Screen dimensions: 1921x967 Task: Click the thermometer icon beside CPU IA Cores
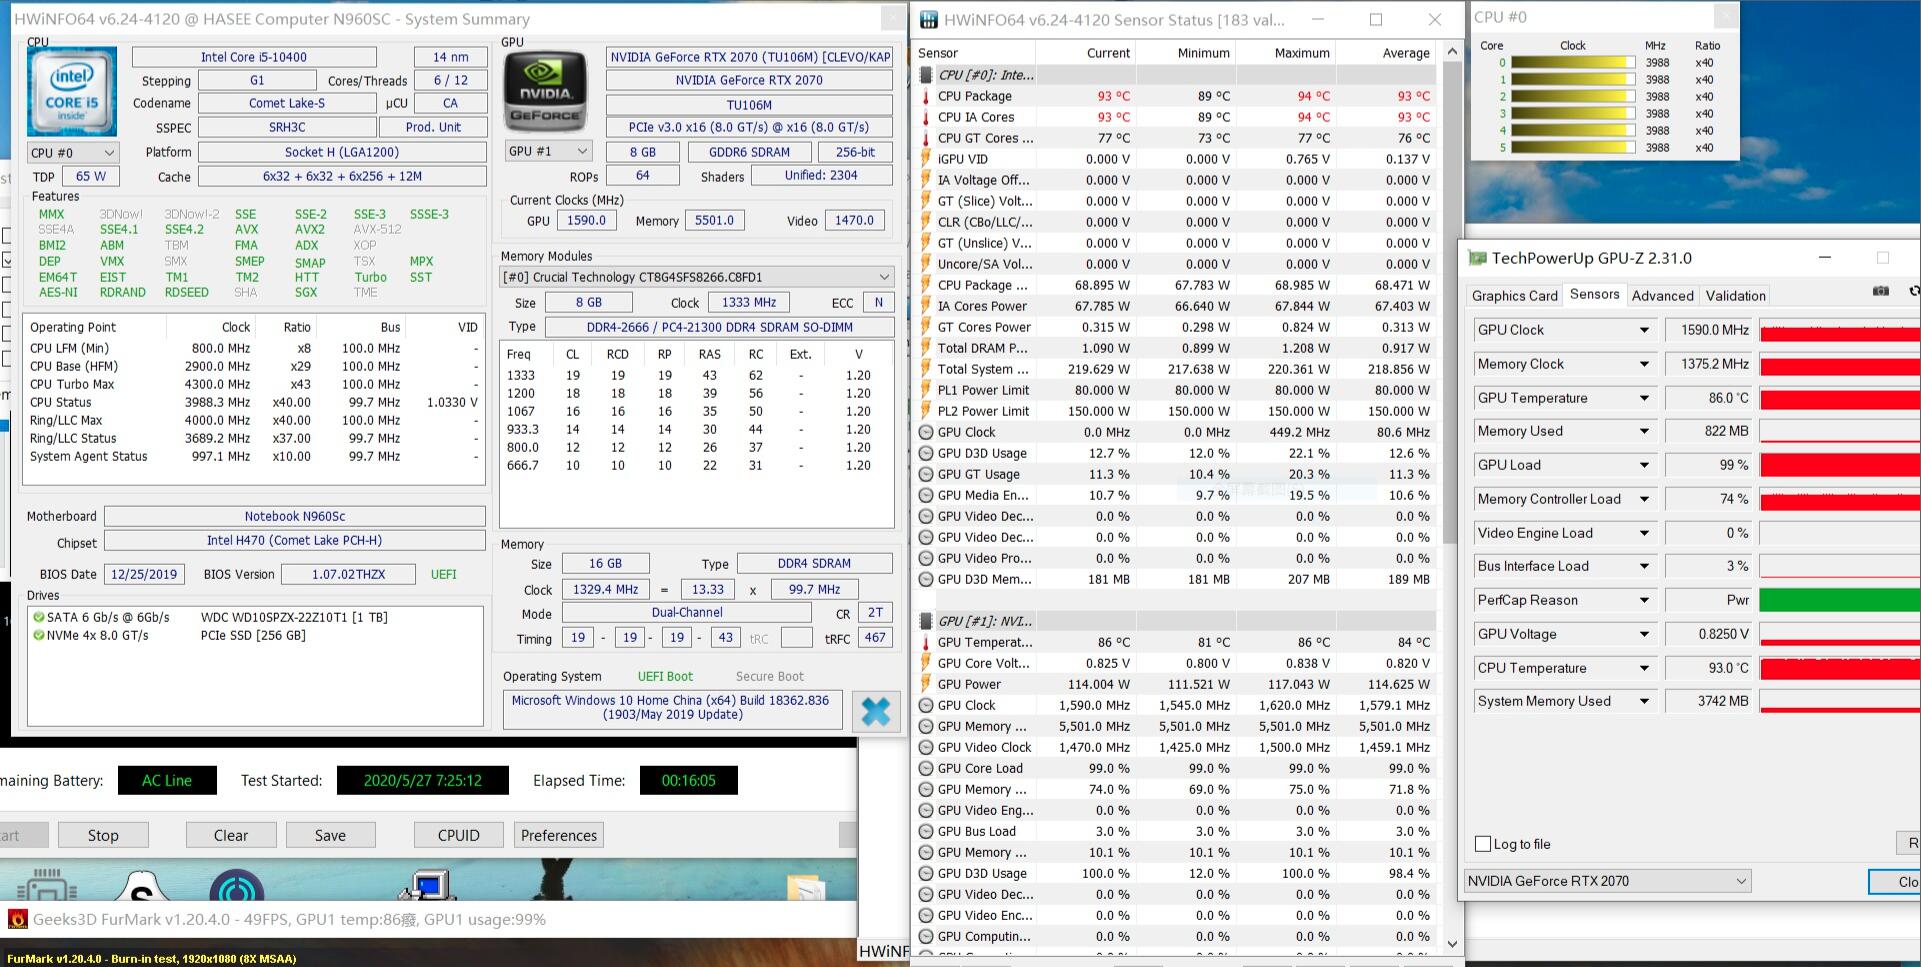(x=926, y=118)
